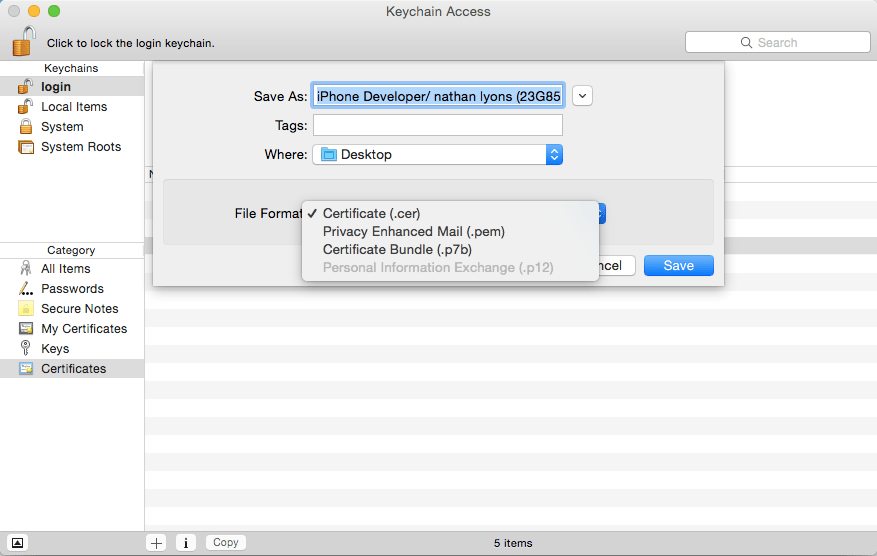The height and width of the screenshot is (556, 877).
Task: Select All Items category
Action: [72, 268]
